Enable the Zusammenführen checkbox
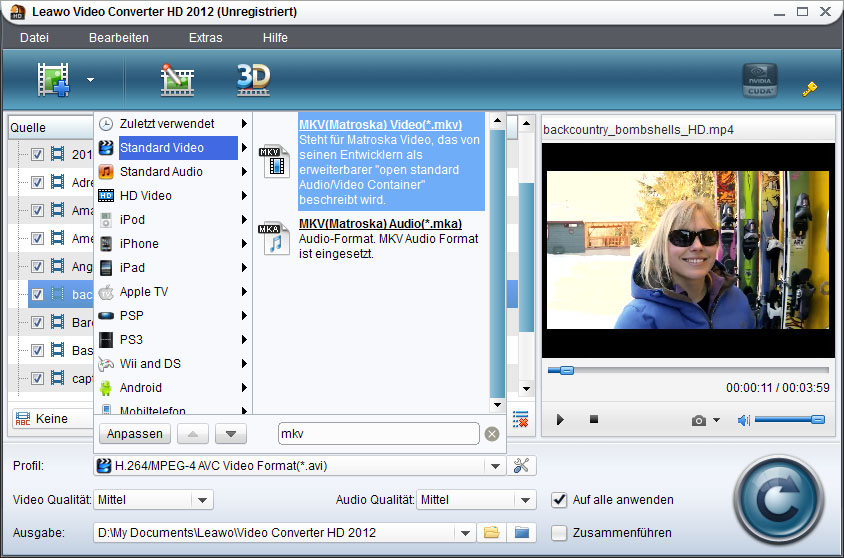The width and height of the screenshot is (844, 558). tap(560, 532)
